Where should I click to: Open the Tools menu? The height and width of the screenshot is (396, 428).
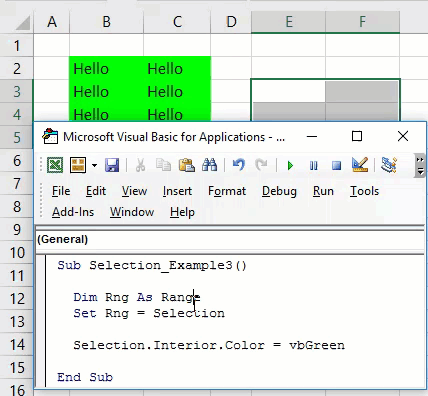click(364, 191)
